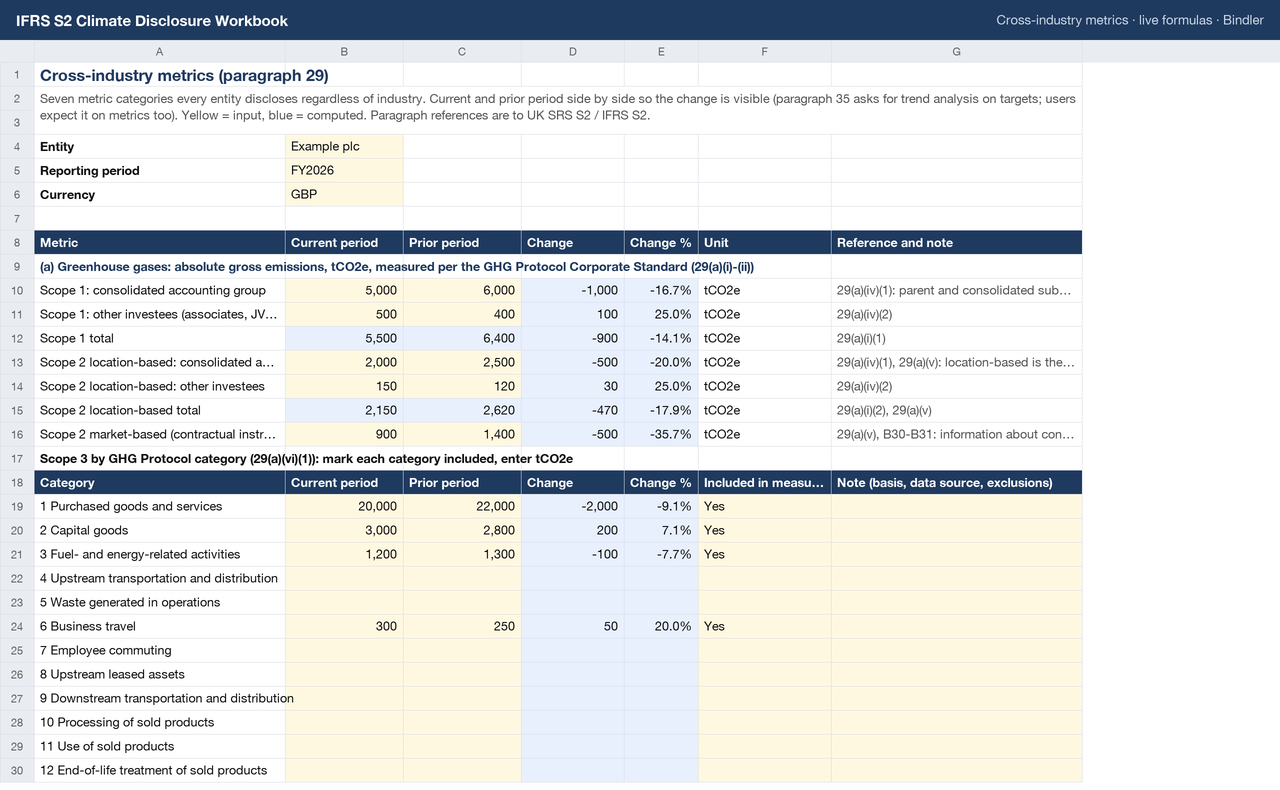The image size is (1280, 790).
Task: Select the 'IFRS S2 Climate Disclosure Workbook' title
Action: click(x=152, y=20)
